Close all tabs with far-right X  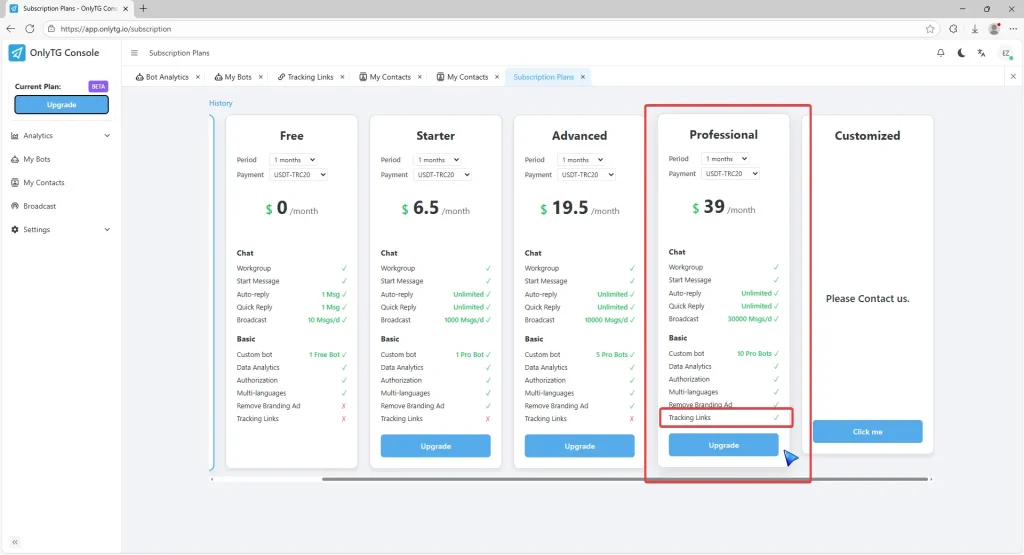pos(1013,76)
